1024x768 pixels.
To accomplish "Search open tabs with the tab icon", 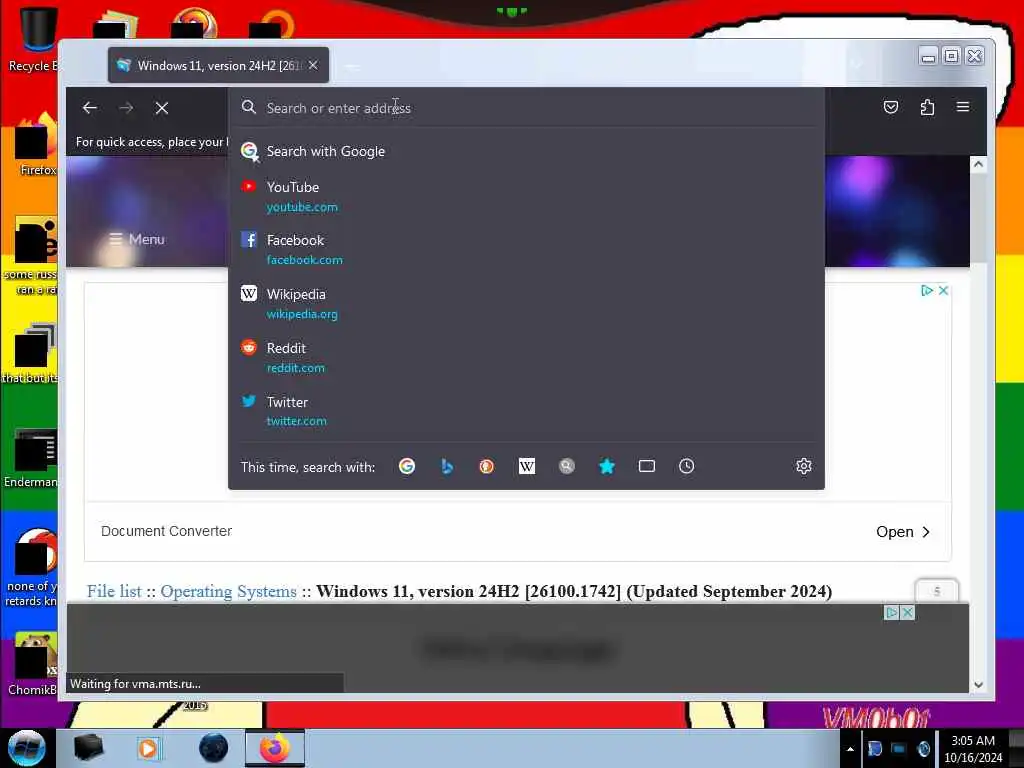I will (647, 466).
